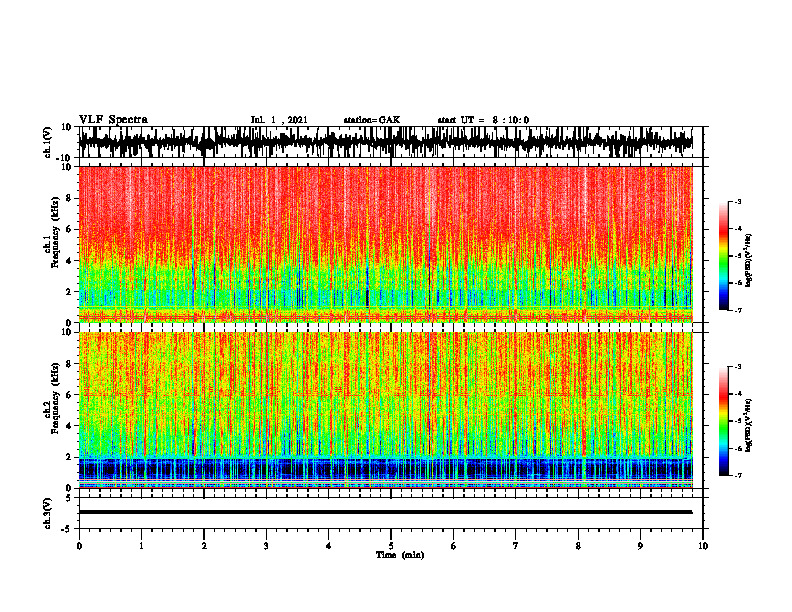
Task: Click the start UT = 8:10:0 text
Action: [x=483, y=120]
